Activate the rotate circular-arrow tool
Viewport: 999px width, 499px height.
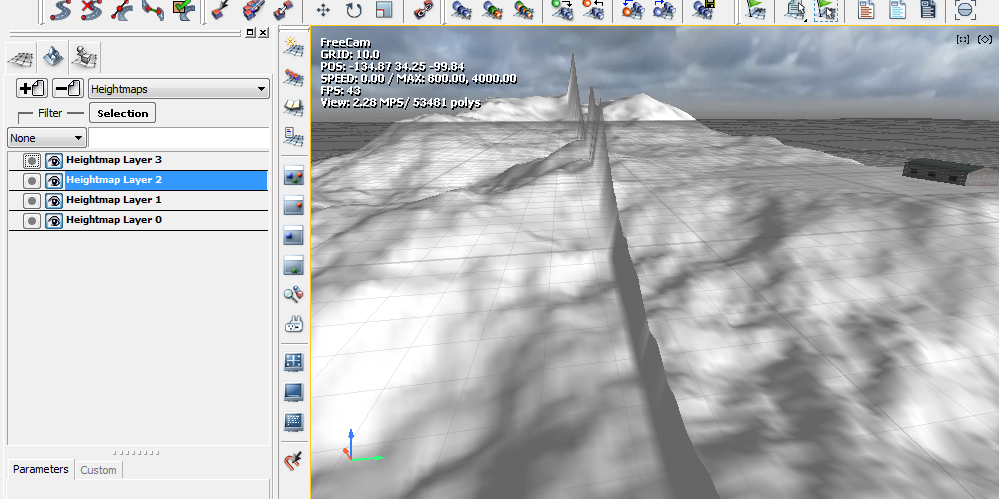point(354,10)
